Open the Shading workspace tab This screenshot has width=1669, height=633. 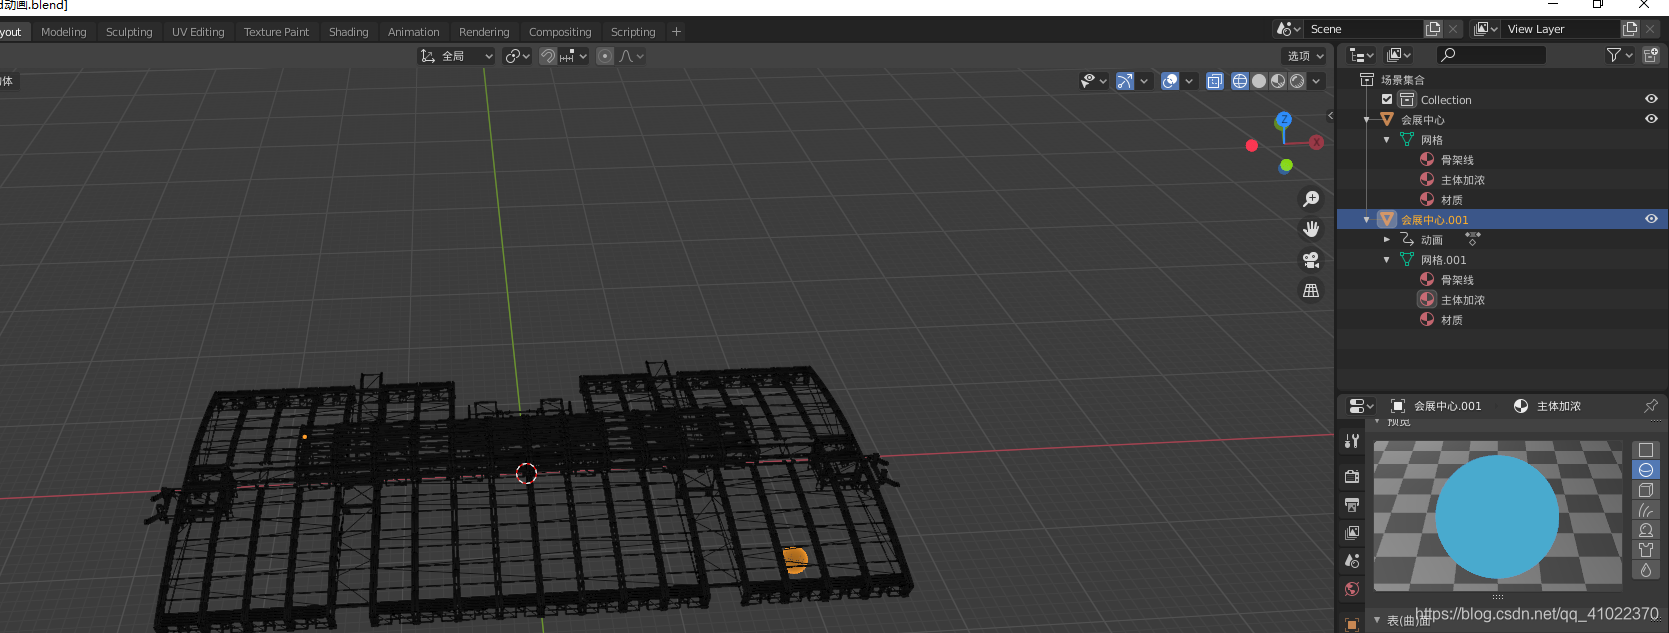[349, 32]
